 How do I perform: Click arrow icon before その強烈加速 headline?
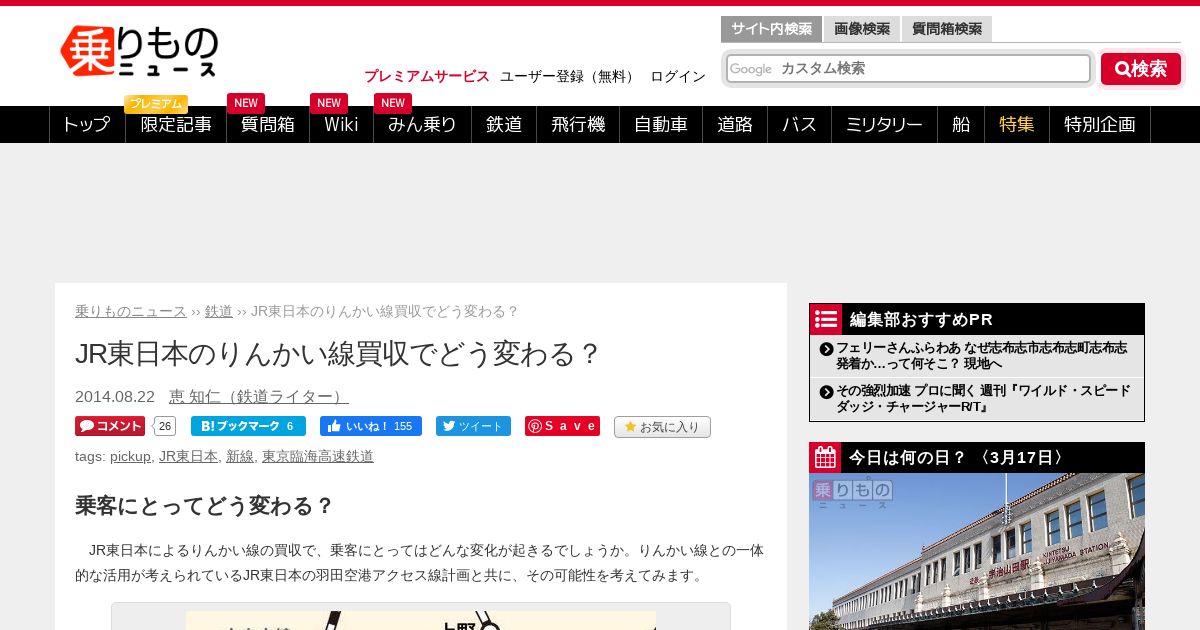[x=826, y=392]
